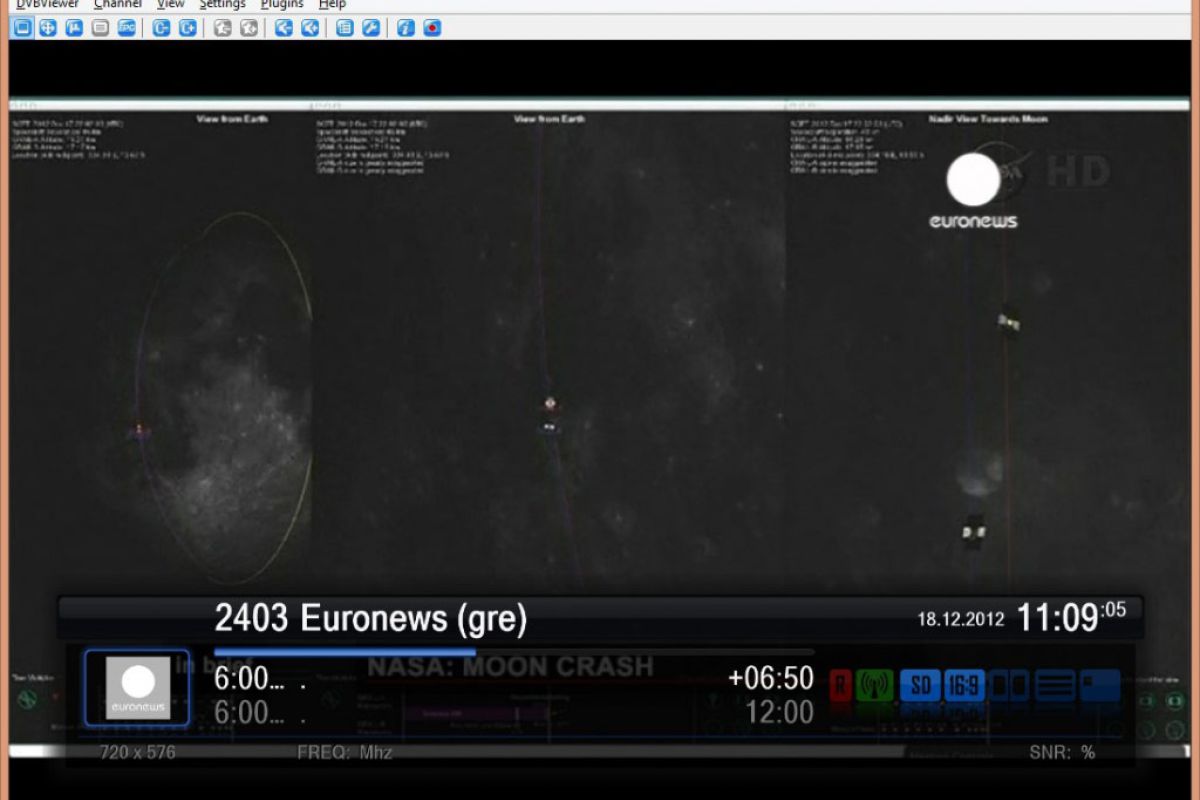Screen dimensions: 1200x800
Task: Go to next favourite via star-plus icon
Action: [249, 28]
